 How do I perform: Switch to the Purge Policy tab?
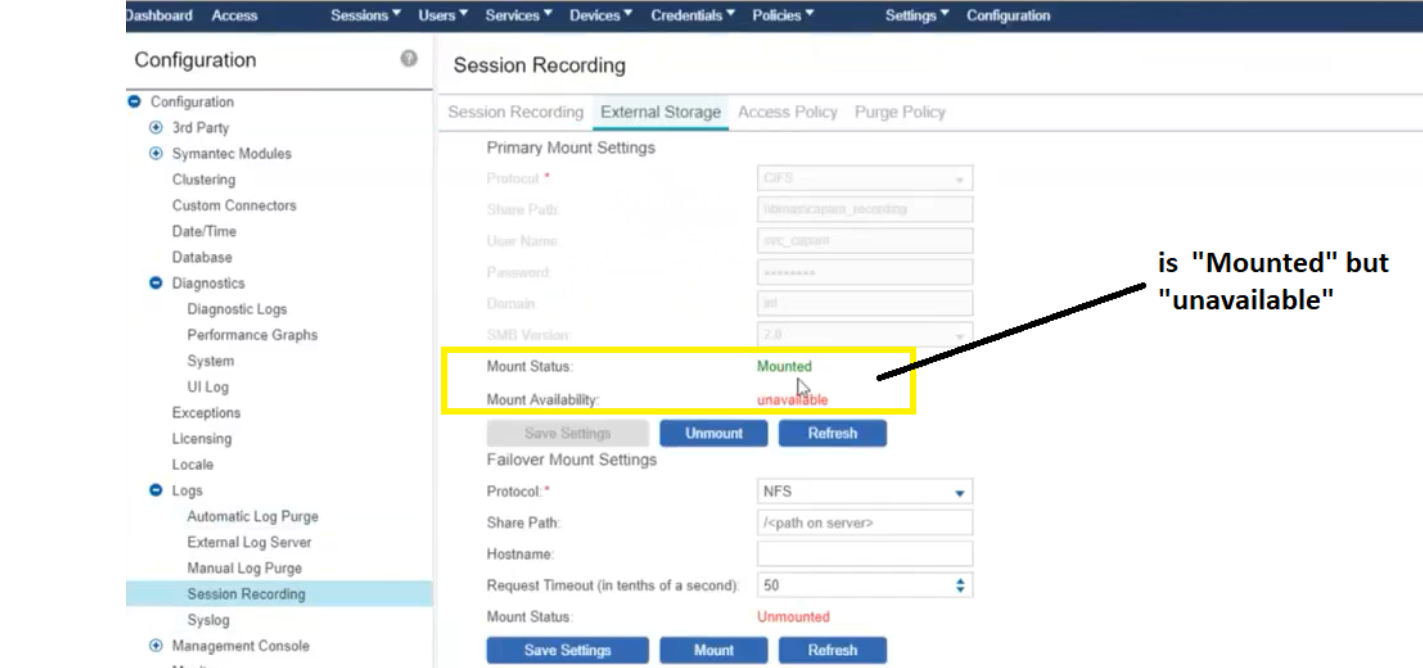[x=899, y=112]
